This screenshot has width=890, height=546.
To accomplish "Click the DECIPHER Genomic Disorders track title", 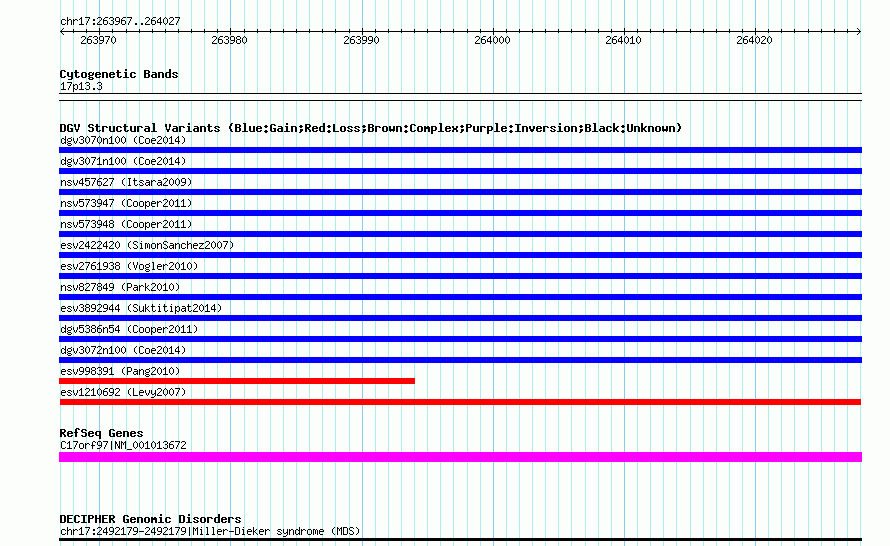I will pos(150,519).
